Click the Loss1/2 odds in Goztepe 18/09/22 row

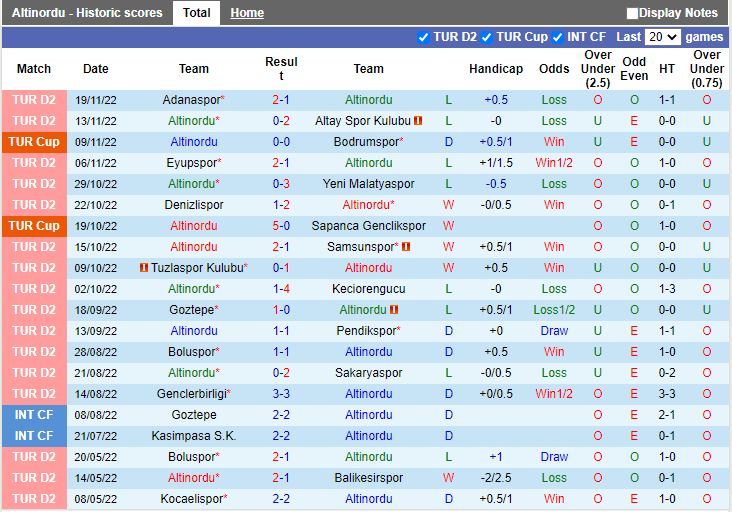554,310
